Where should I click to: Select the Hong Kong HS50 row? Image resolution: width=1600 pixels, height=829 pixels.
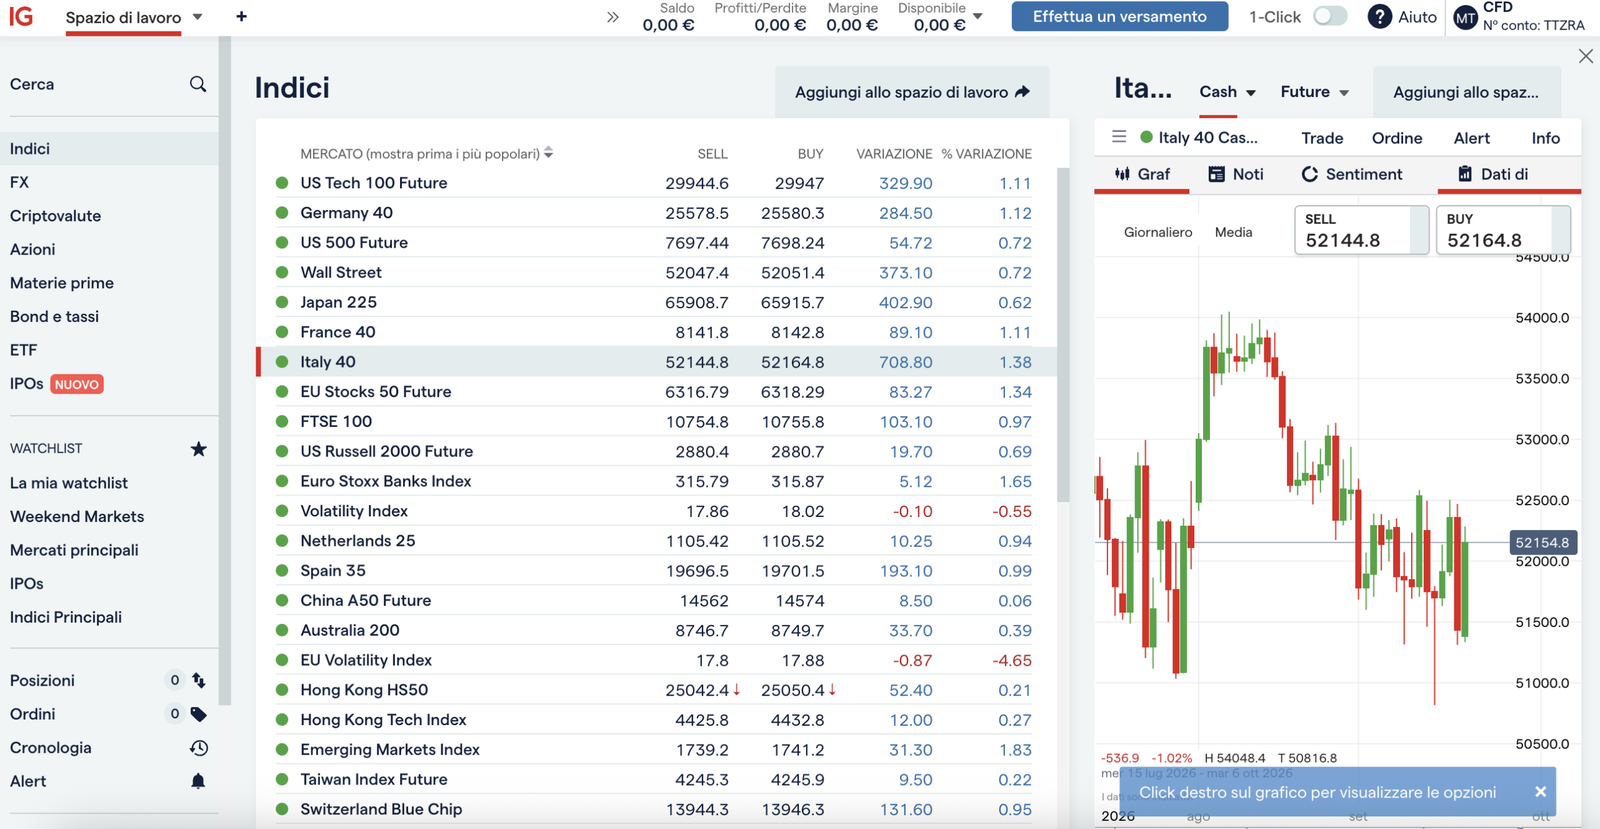(657, 690)
